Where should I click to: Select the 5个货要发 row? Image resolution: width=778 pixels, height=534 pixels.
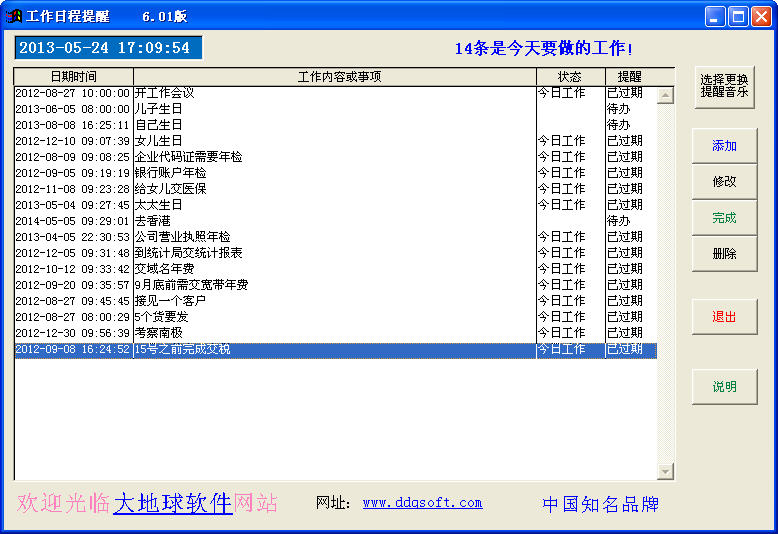(335, 317)
